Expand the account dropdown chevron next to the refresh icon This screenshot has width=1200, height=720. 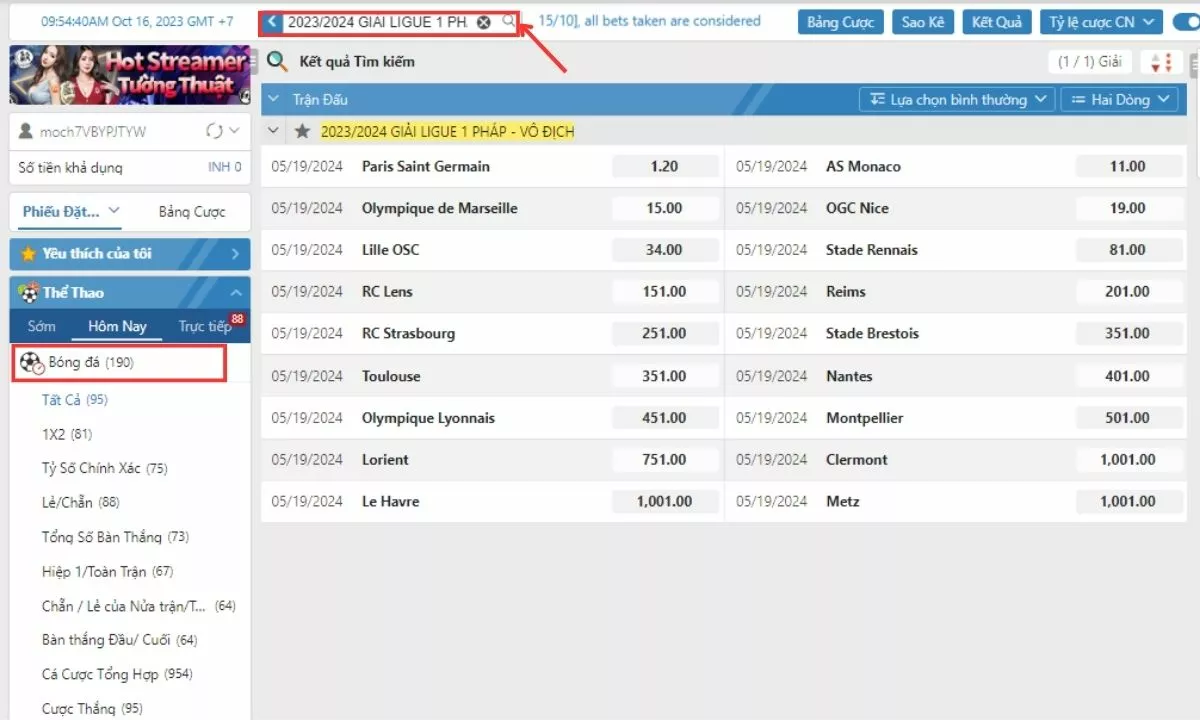coord(235,131)
